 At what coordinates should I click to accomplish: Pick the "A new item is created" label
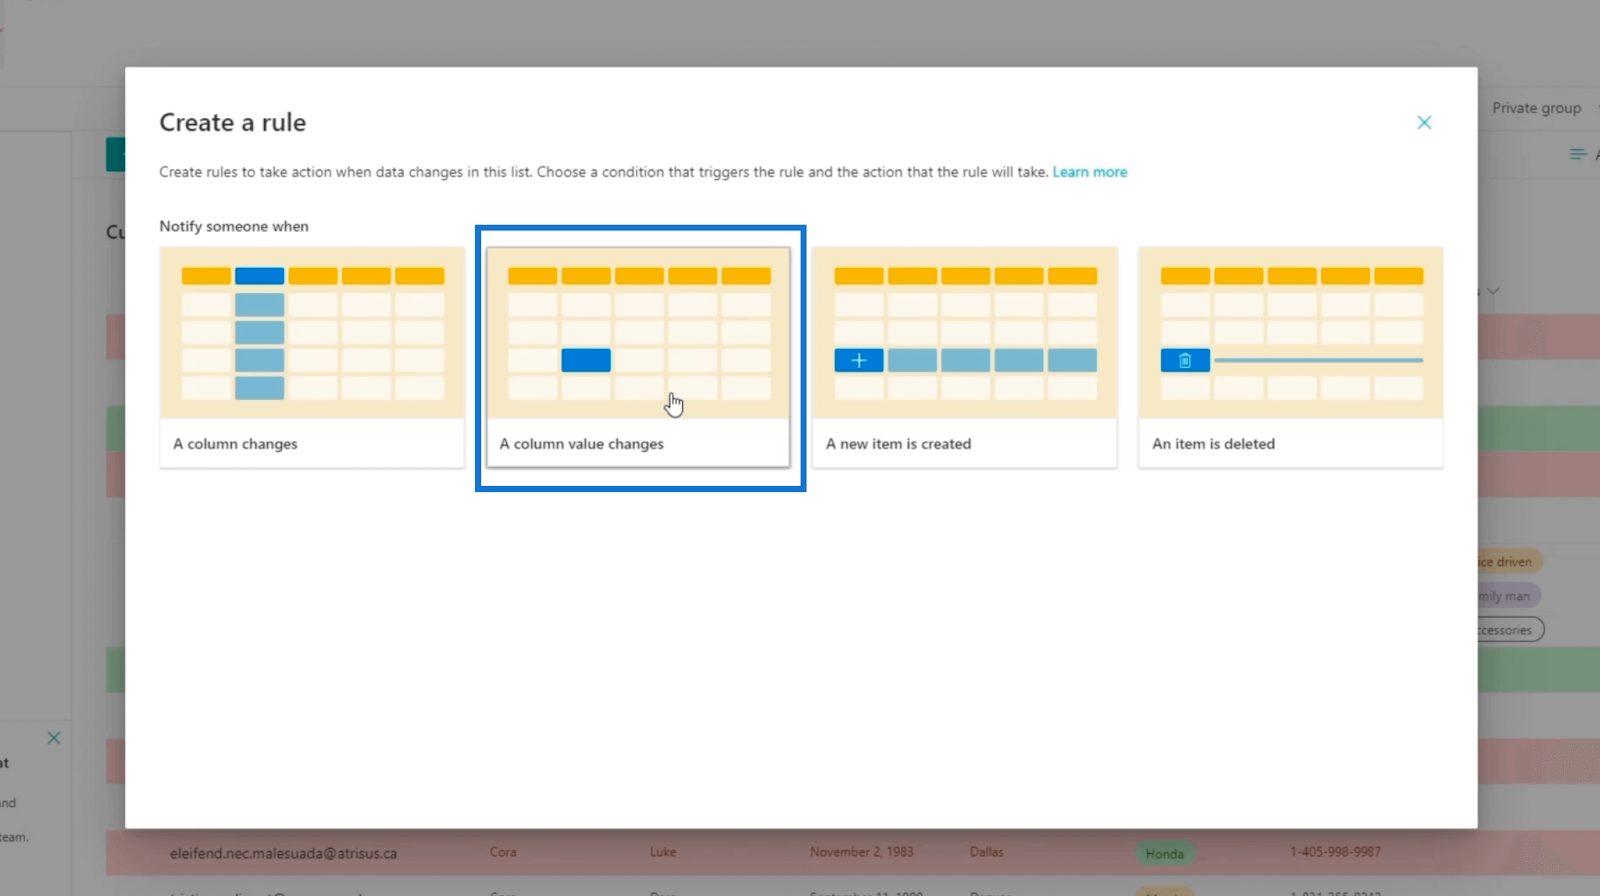pyautogui.click(x=898, y=444)
